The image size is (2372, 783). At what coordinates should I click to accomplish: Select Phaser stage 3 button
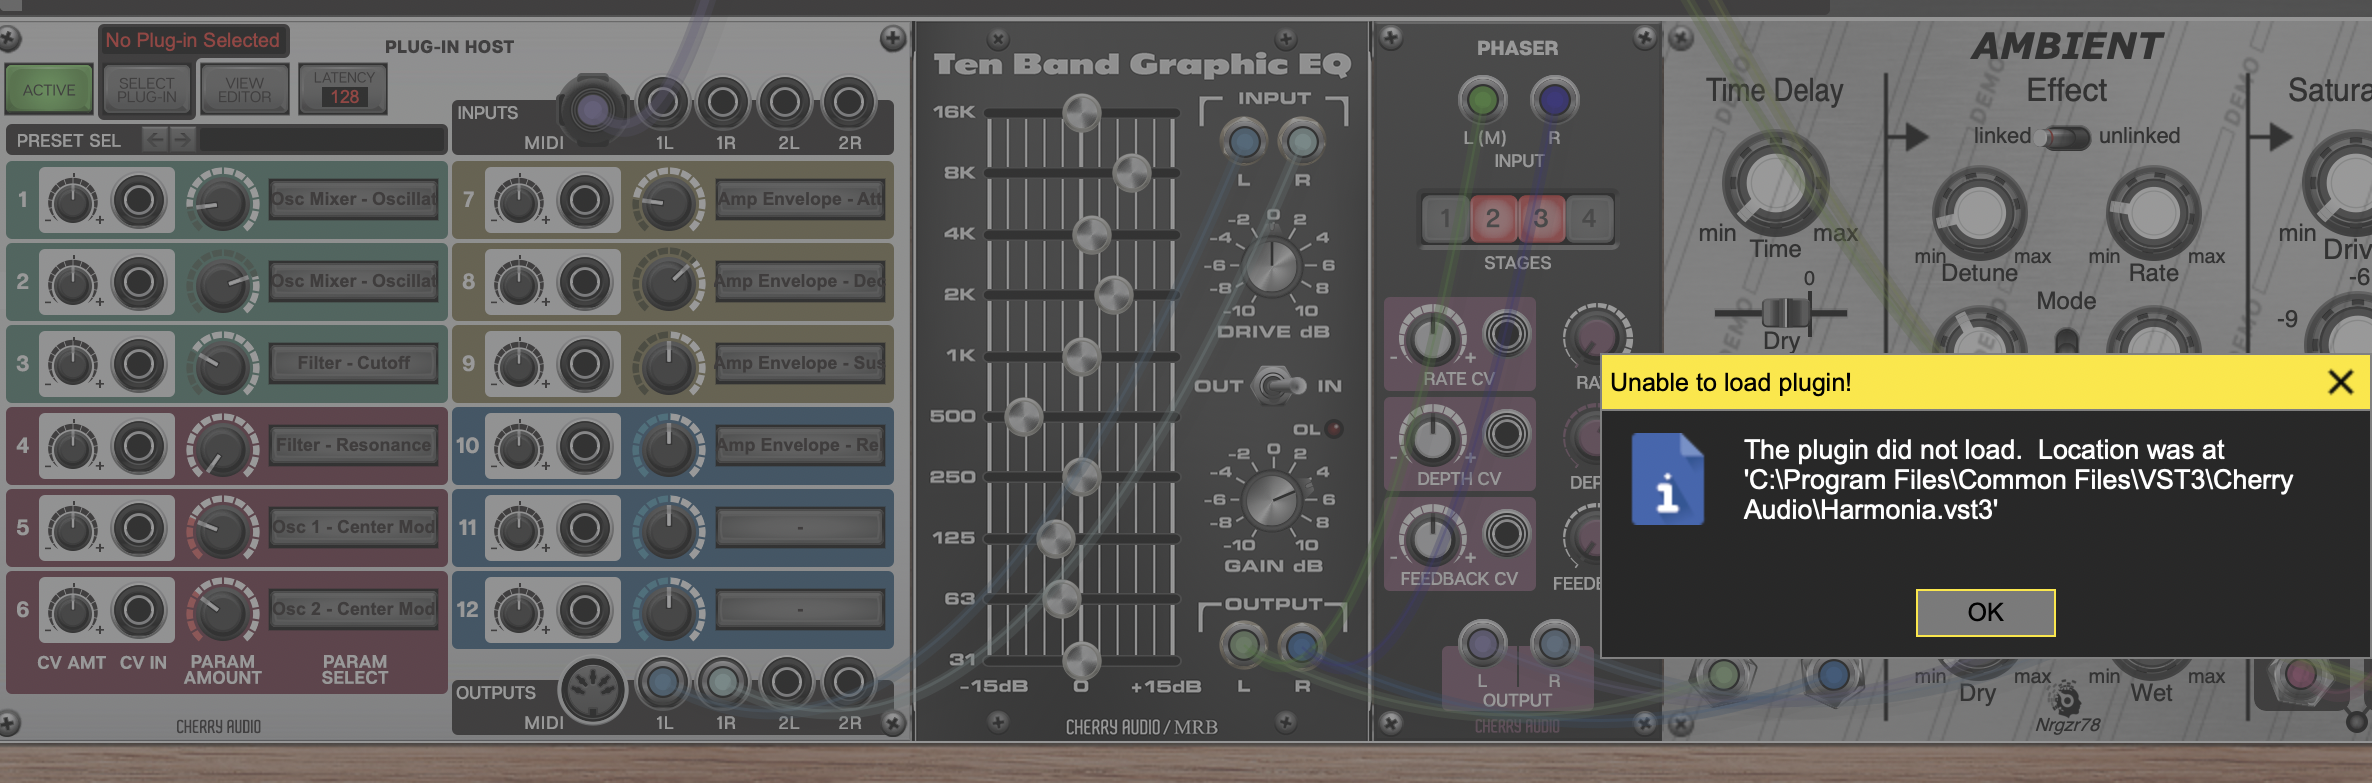(1541, 218)
